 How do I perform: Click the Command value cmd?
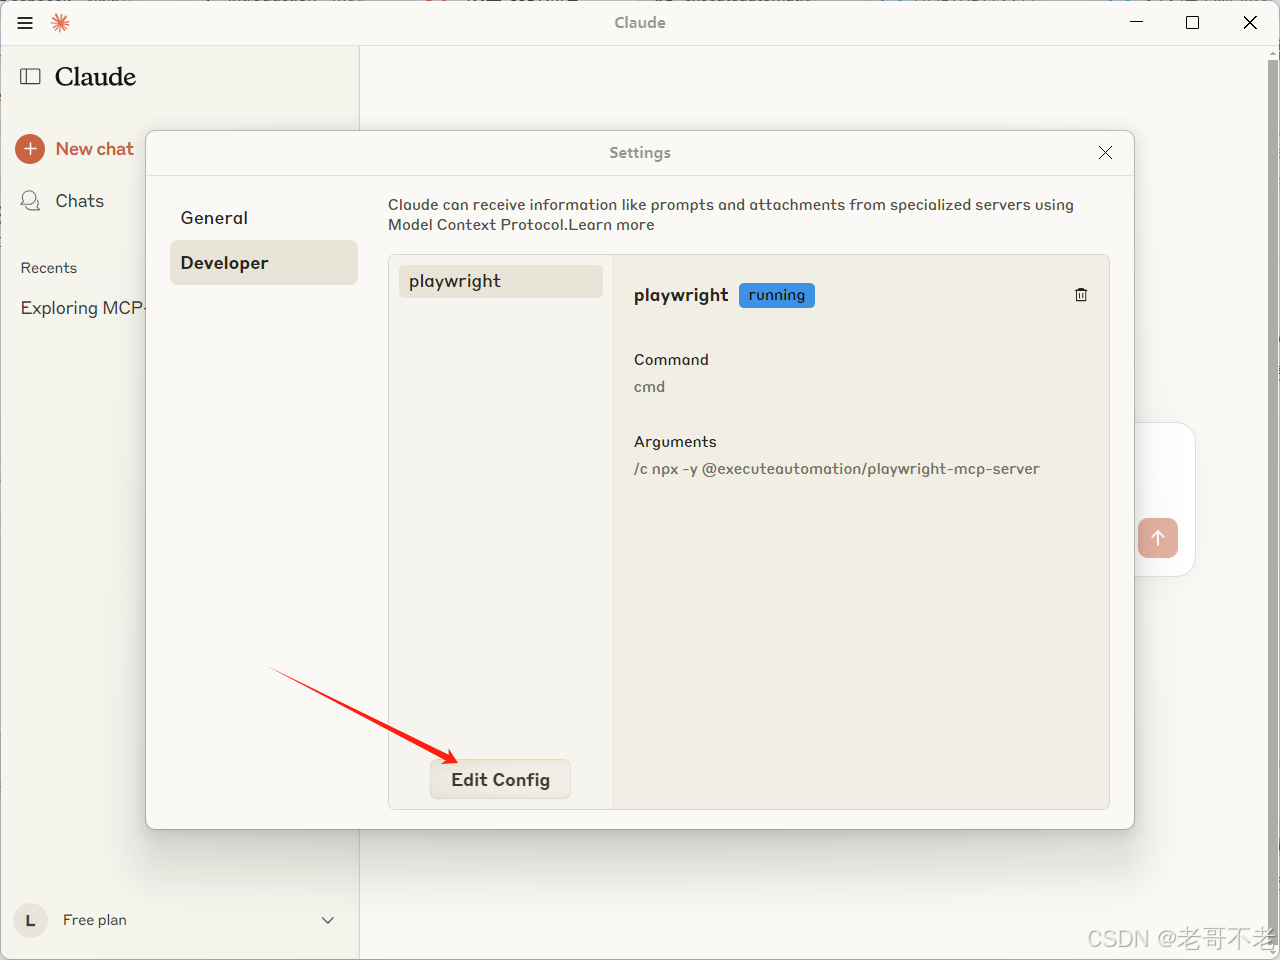click(649, 387)
